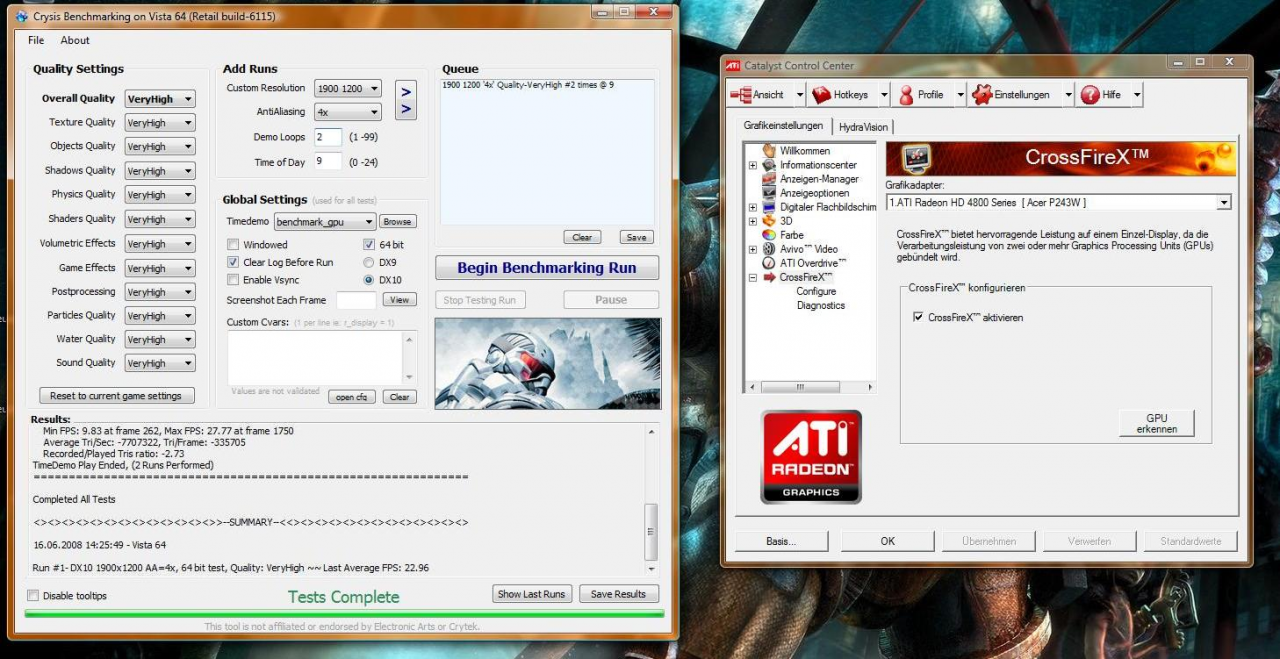Switch to the HydraVision tab
The height and width of the screenshot is (659, 1280).
point(864,127)
